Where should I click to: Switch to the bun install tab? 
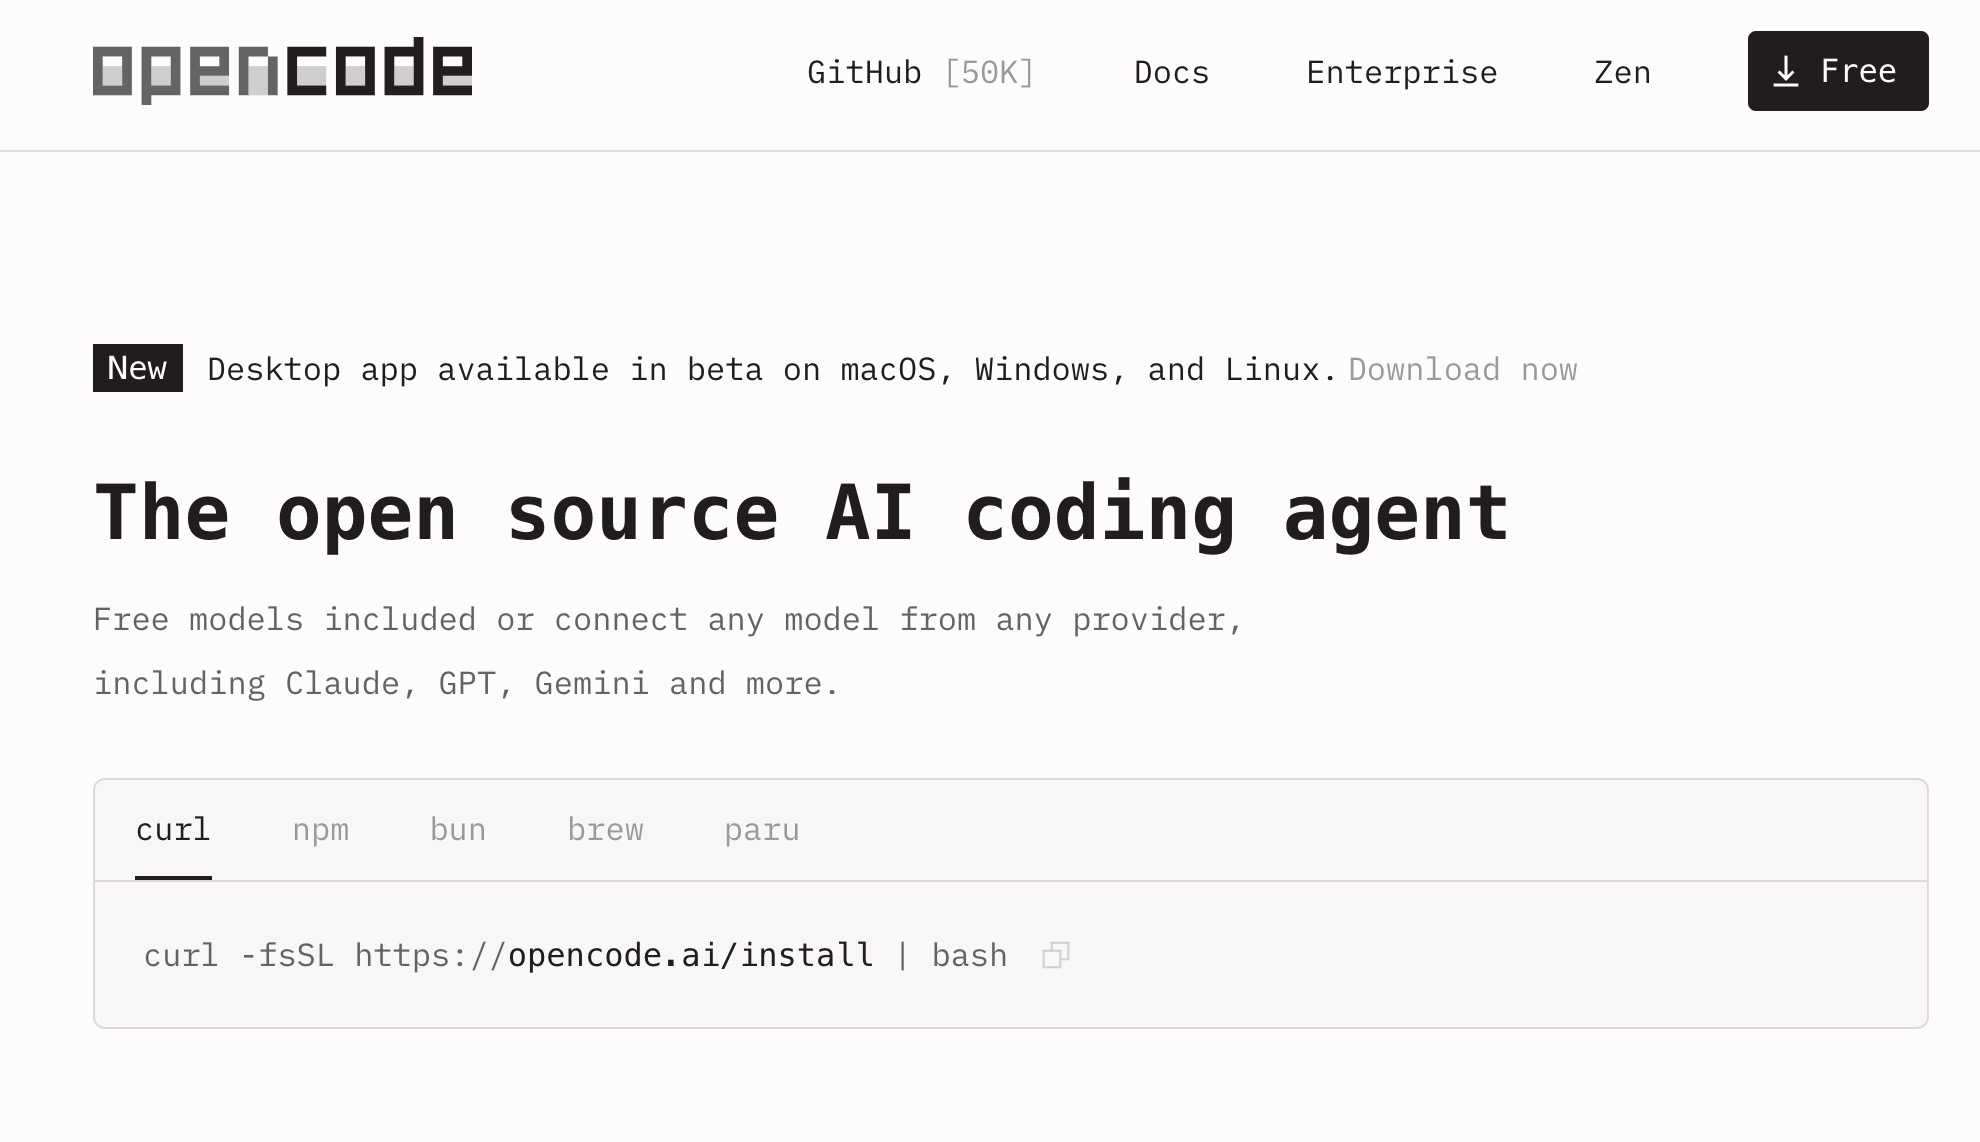pos(457,829)
